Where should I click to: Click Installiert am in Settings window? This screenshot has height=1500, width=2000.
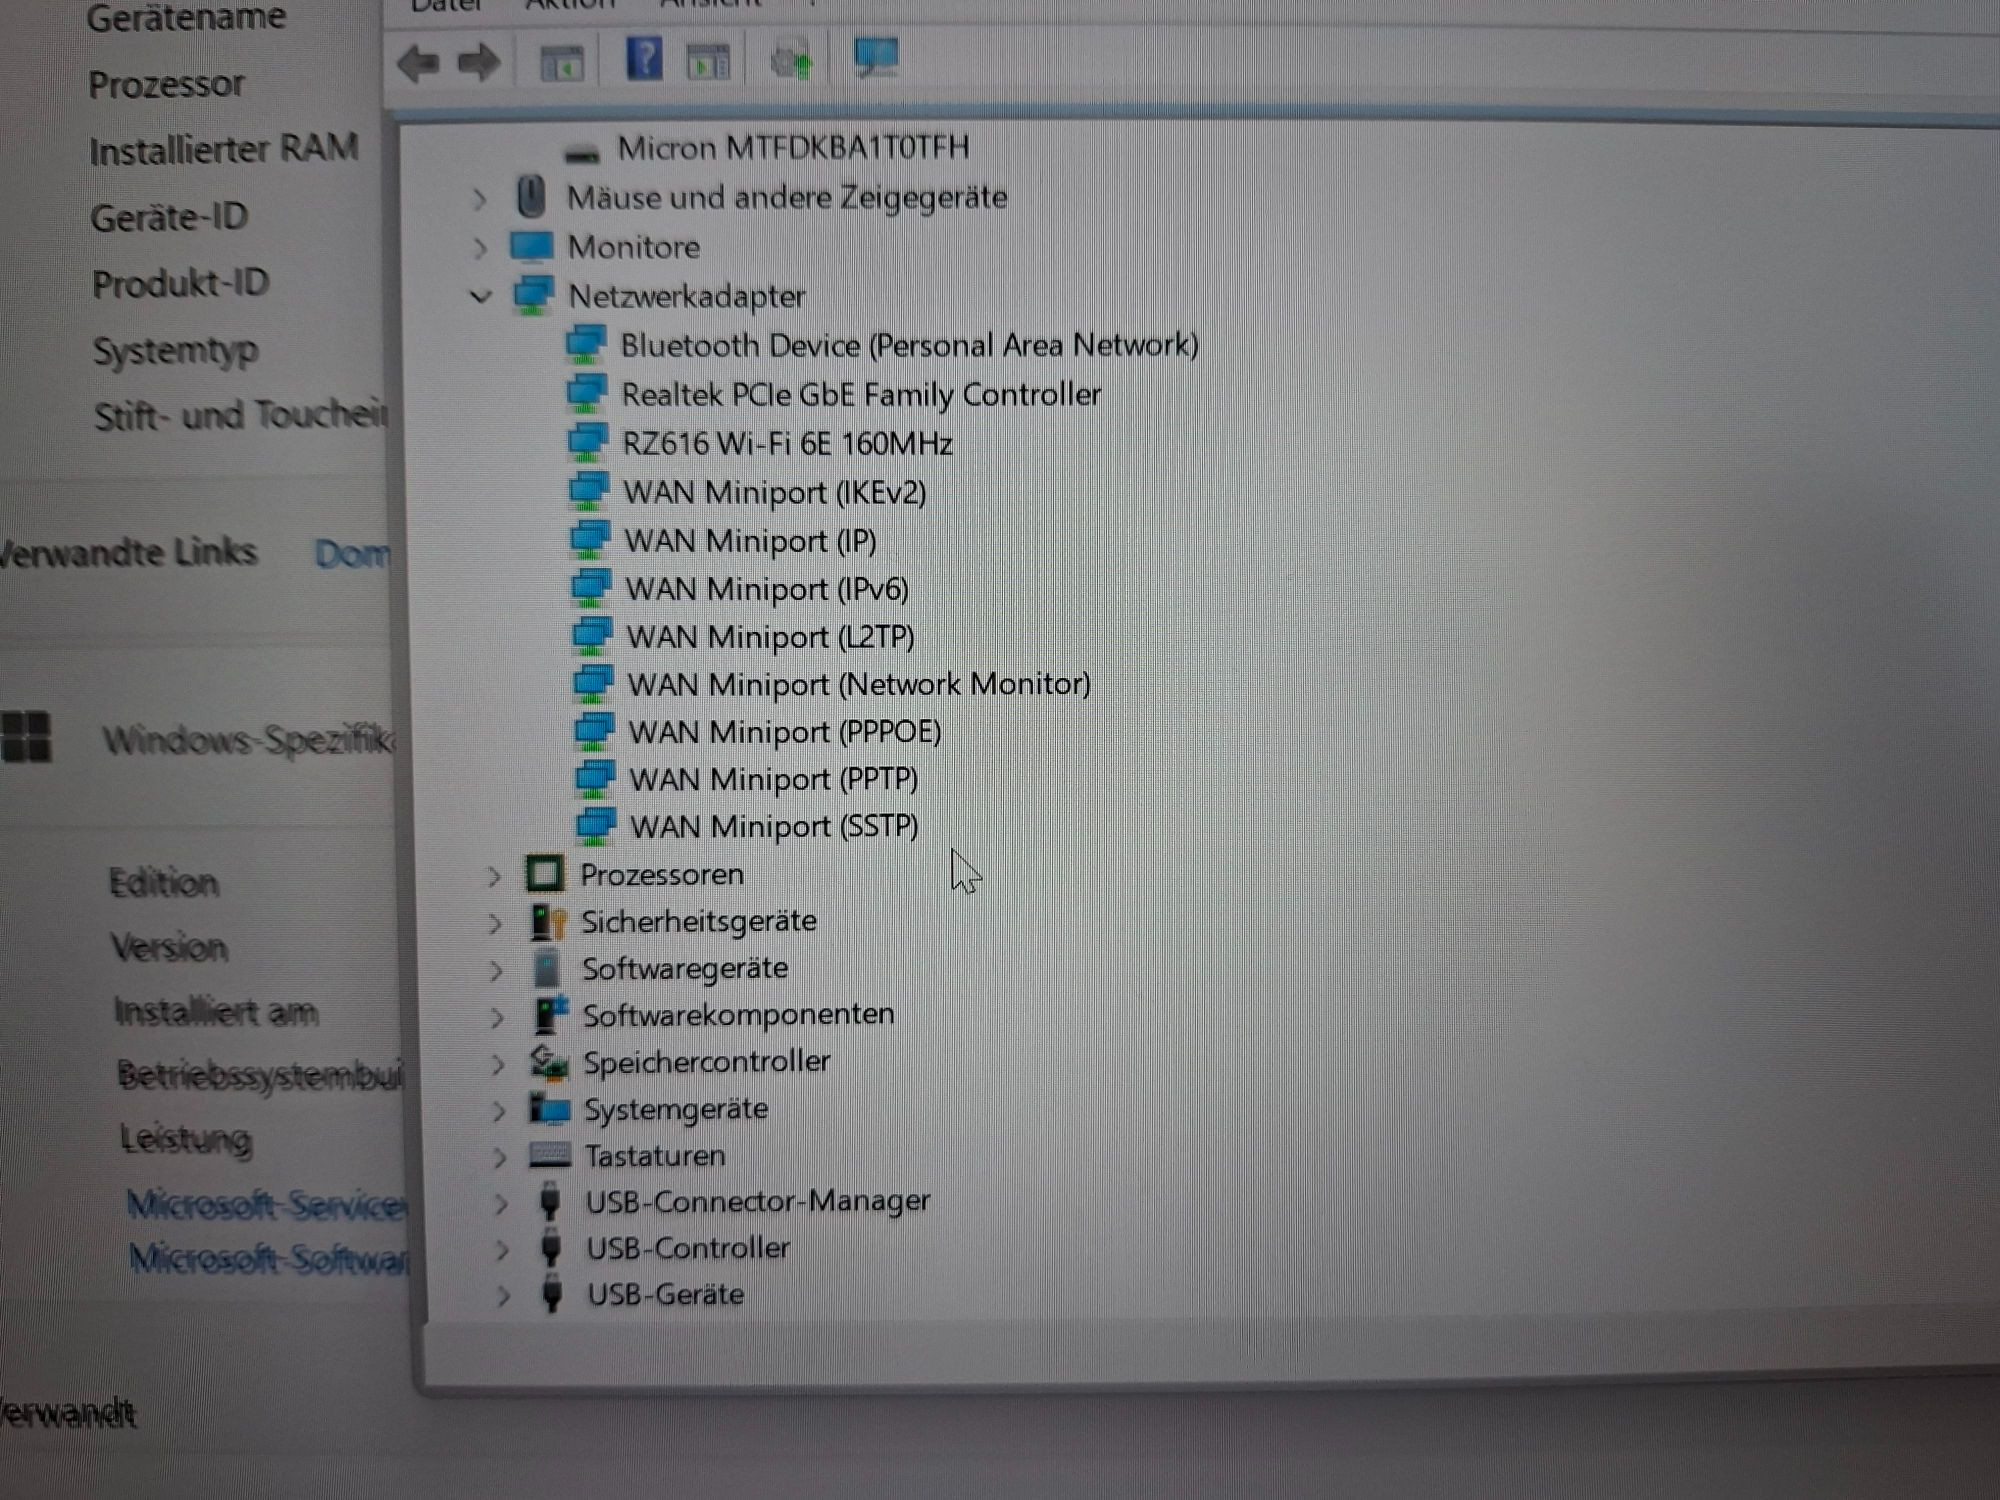click(216, 1012)
